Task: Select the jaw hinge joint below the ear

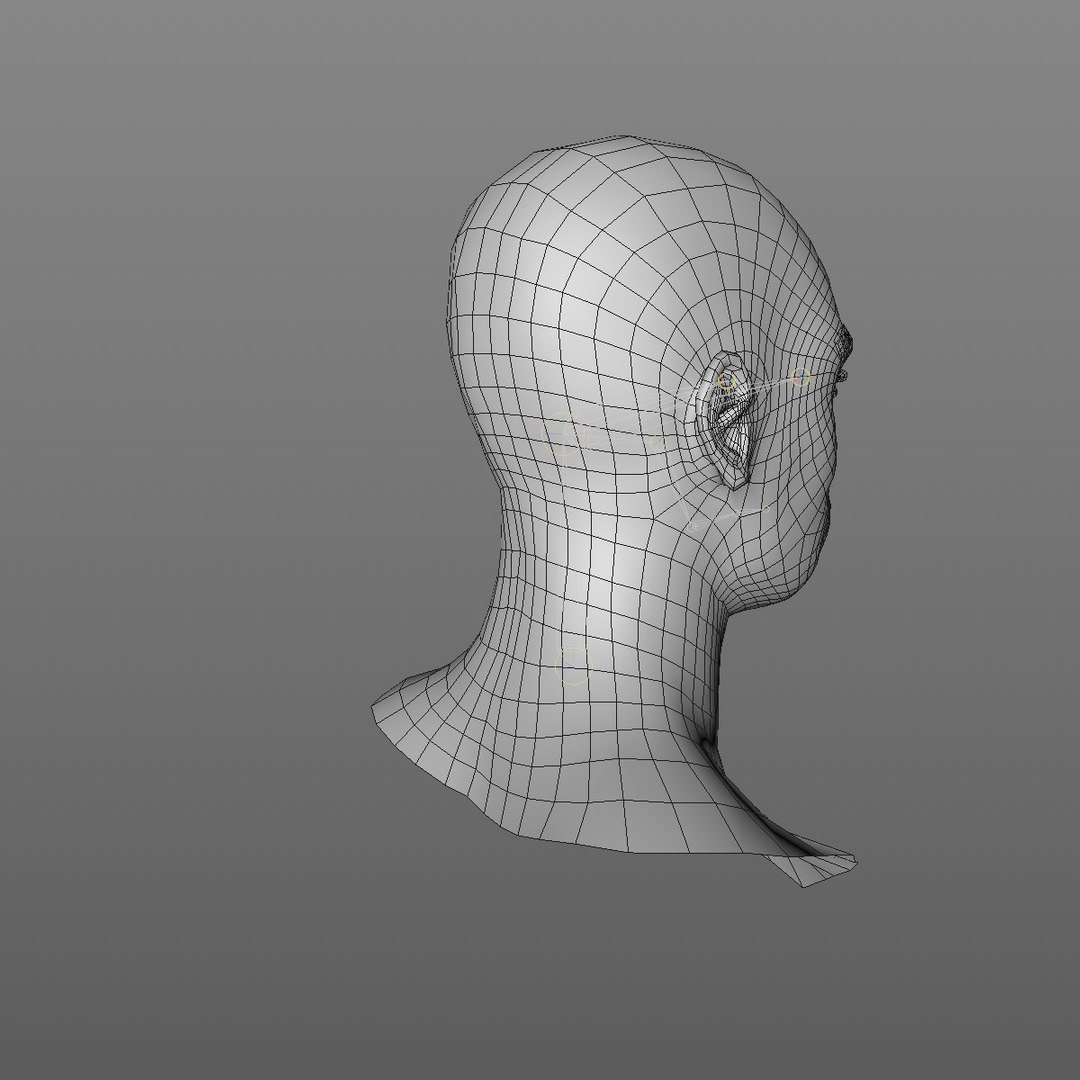Action: pyautogui.click(x=694, y=527)
